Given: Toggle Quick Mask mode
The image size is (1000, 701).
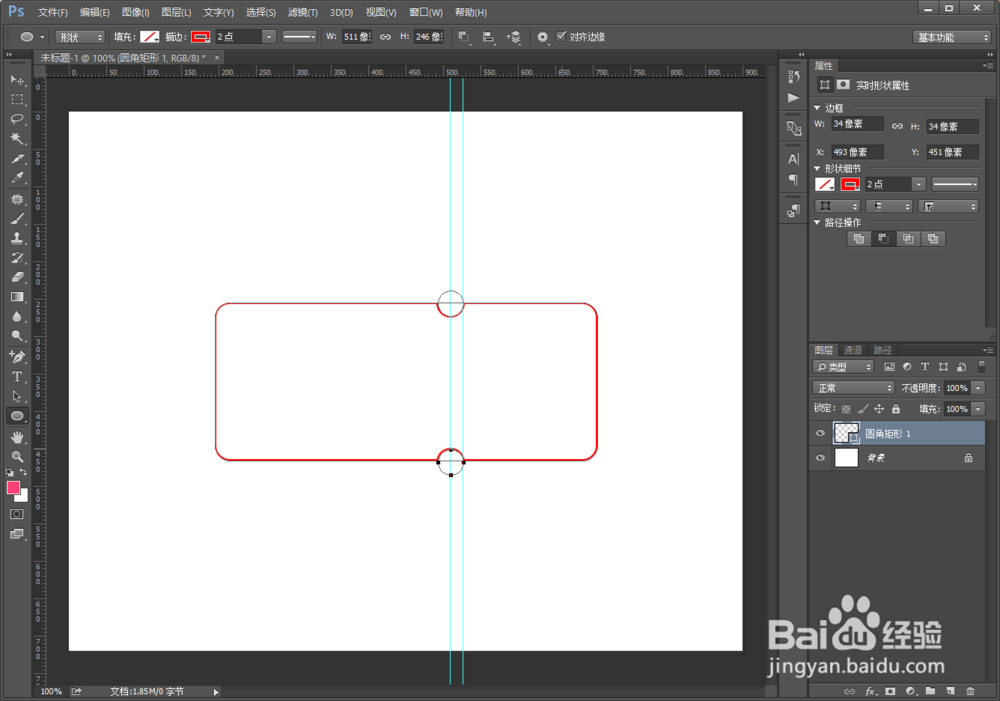Looking at the screenshot, I should (x=17, y=514).
